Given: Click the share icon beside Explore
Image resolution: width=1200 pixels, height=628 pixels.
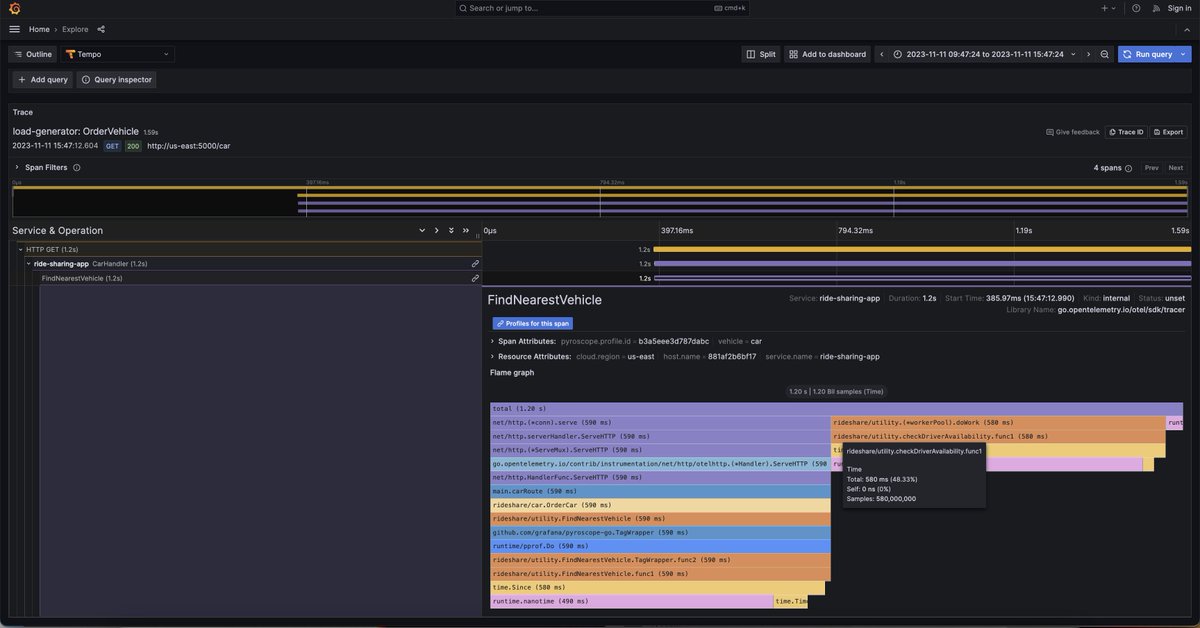Looking at the screenshot, I should (101, 29).
